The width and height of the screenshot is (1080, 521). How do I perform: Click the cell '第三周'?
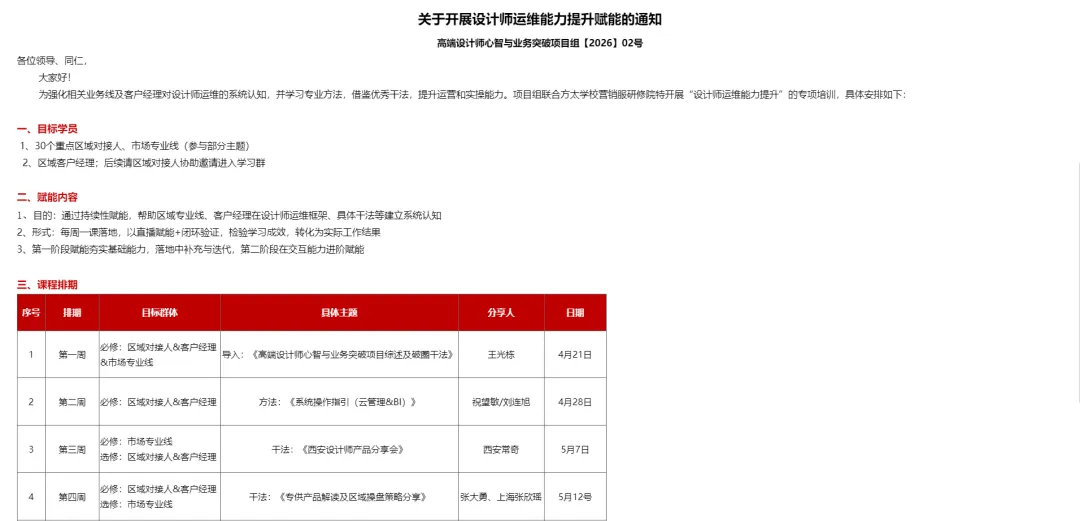72,449
